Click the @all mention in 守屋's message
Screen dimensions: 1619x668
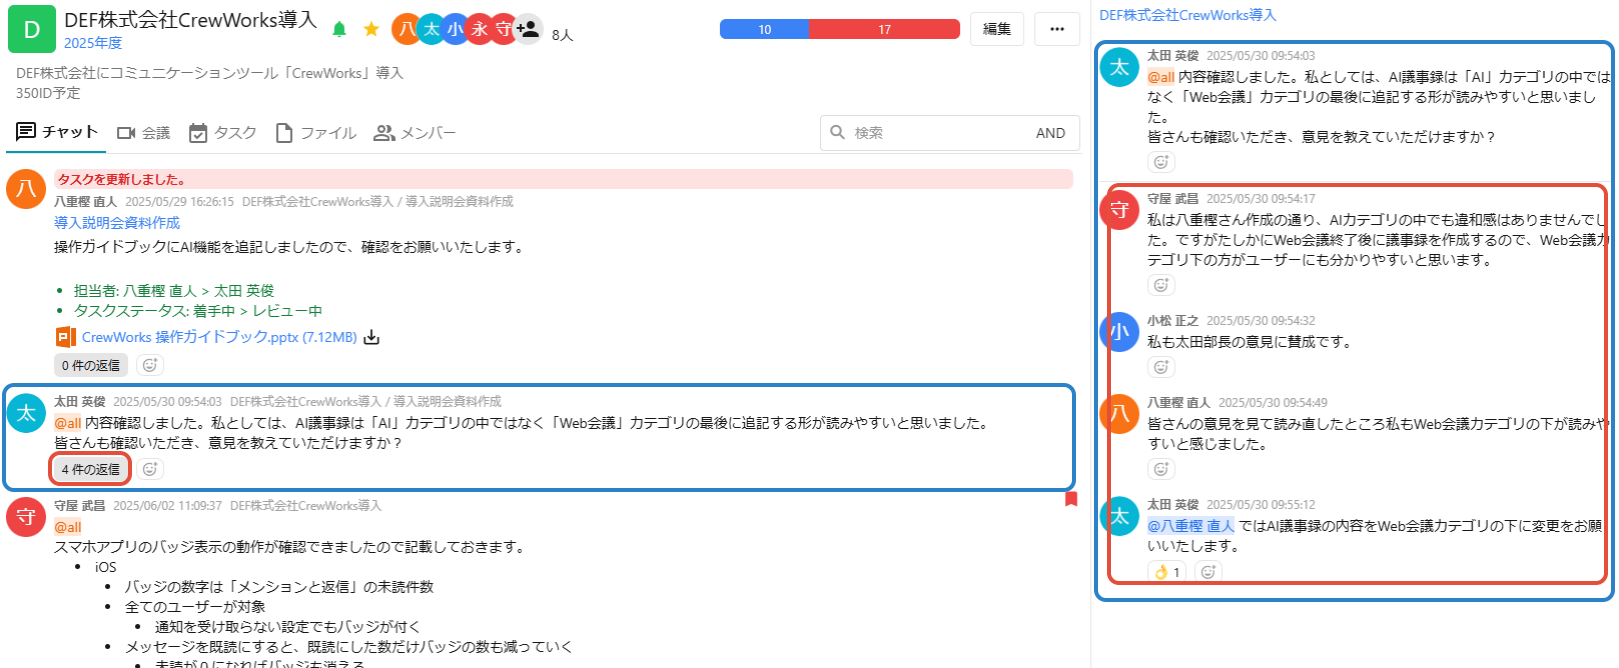click(x=68, y=527)
